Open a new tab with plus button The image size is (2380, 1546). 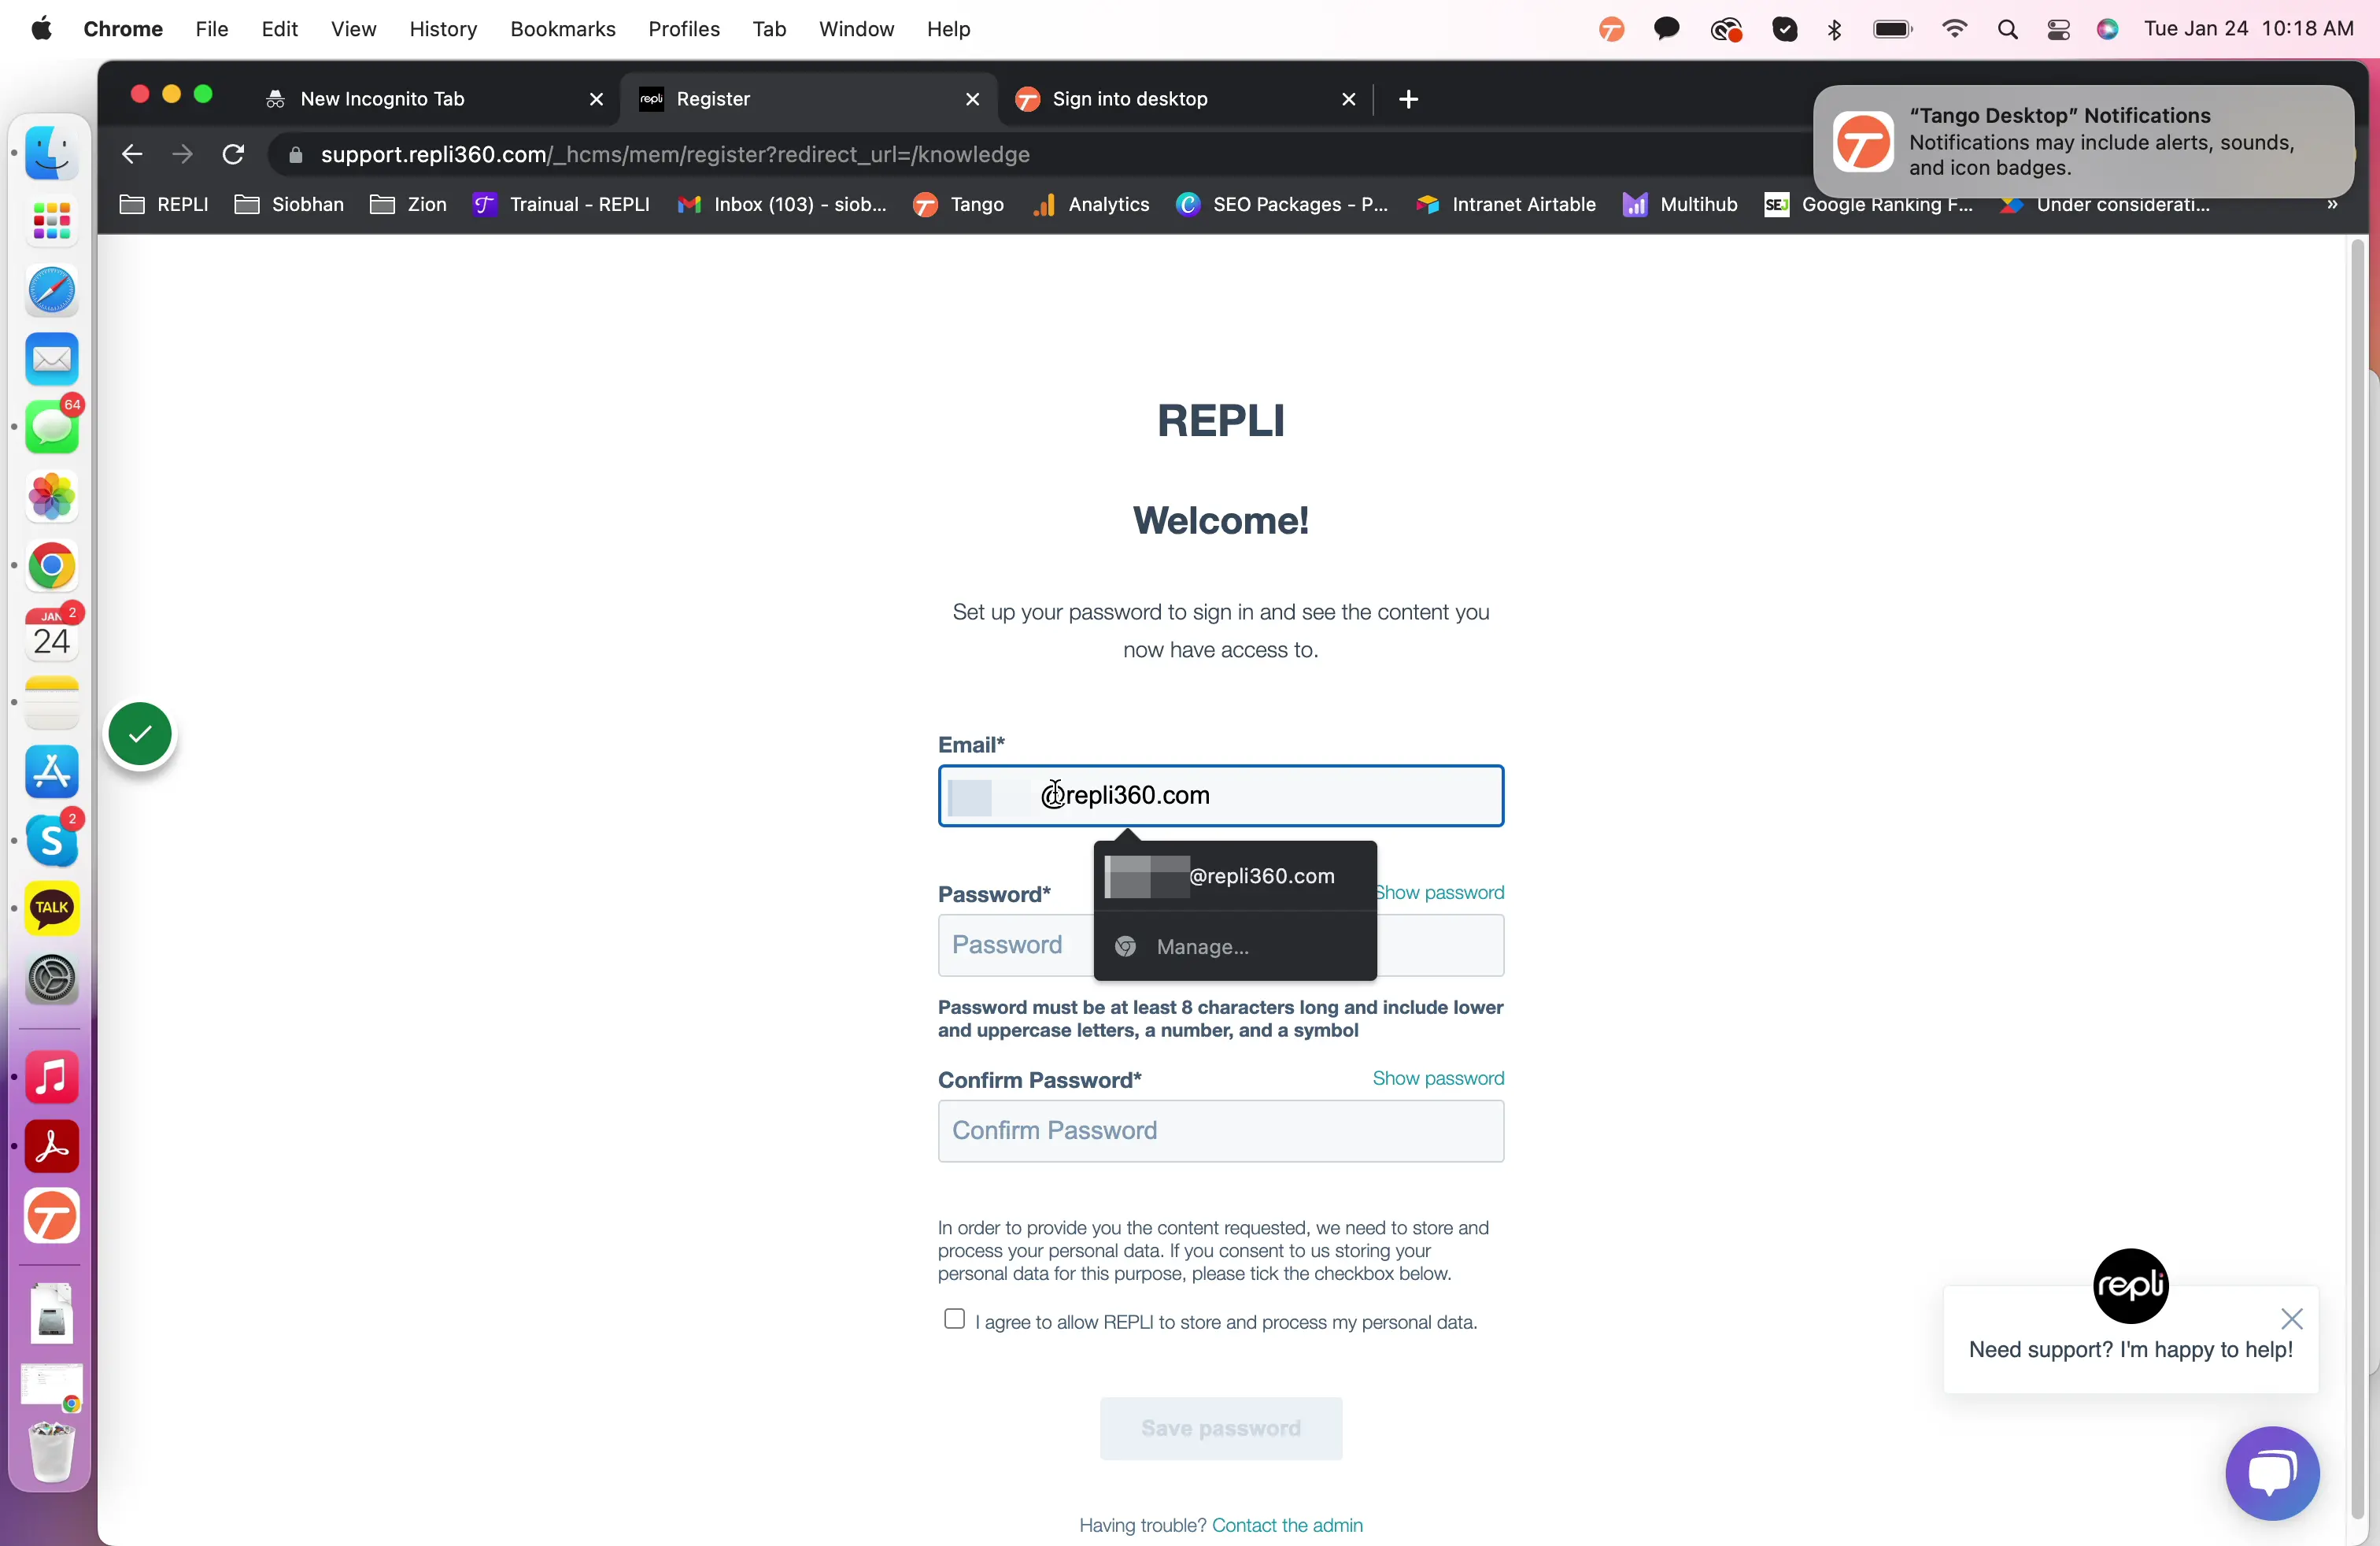pos(1408,99)
